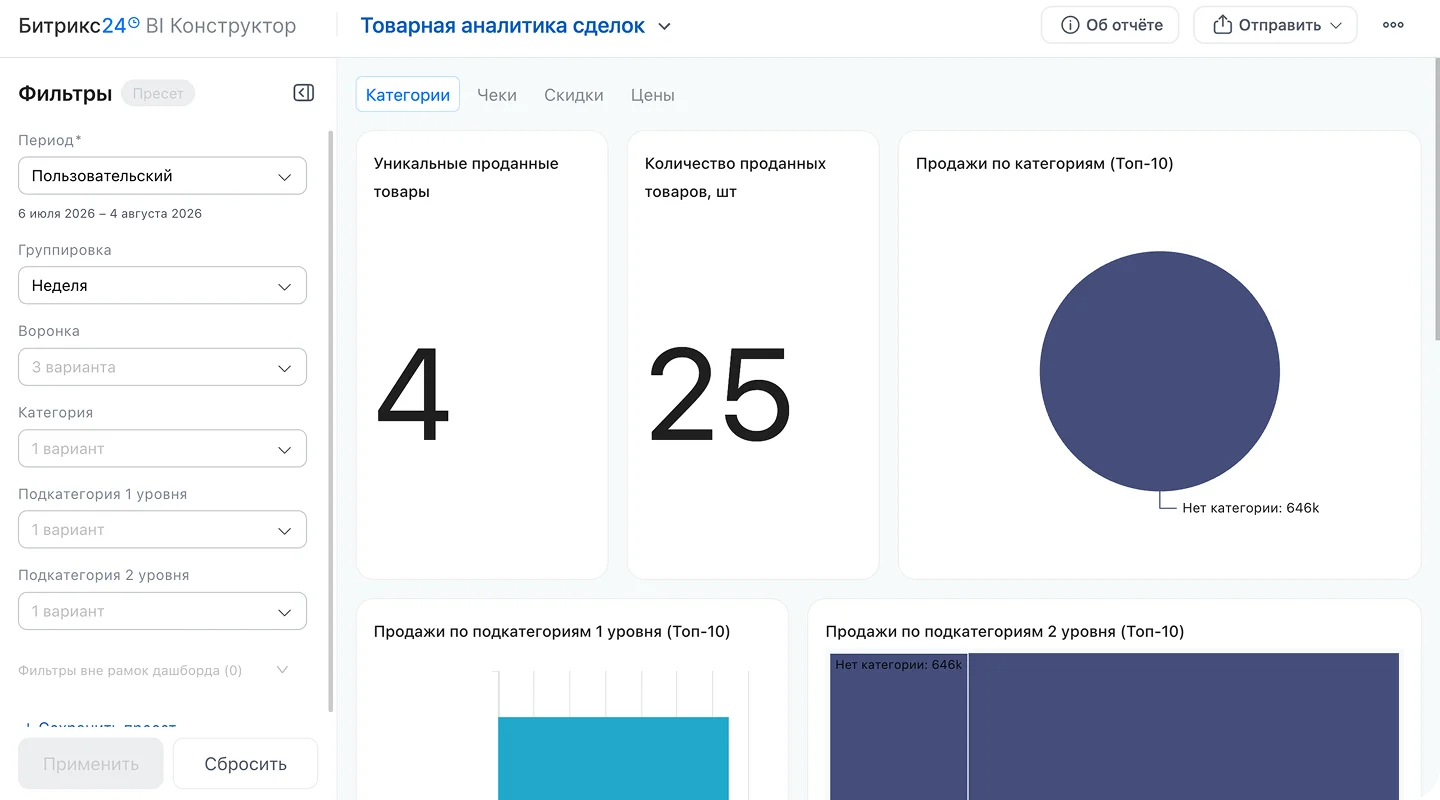
Task: Click the number 4 unique products value
Action: [x=412, y=395]
